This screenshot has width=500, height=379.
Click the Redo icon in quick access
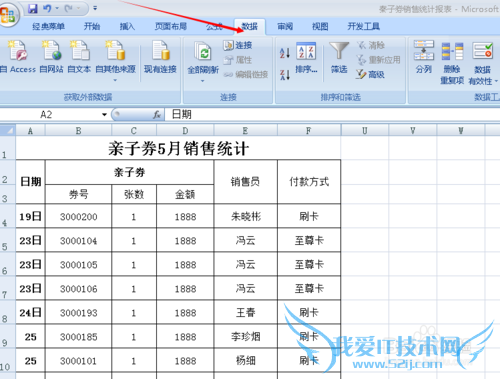(68, 8)
